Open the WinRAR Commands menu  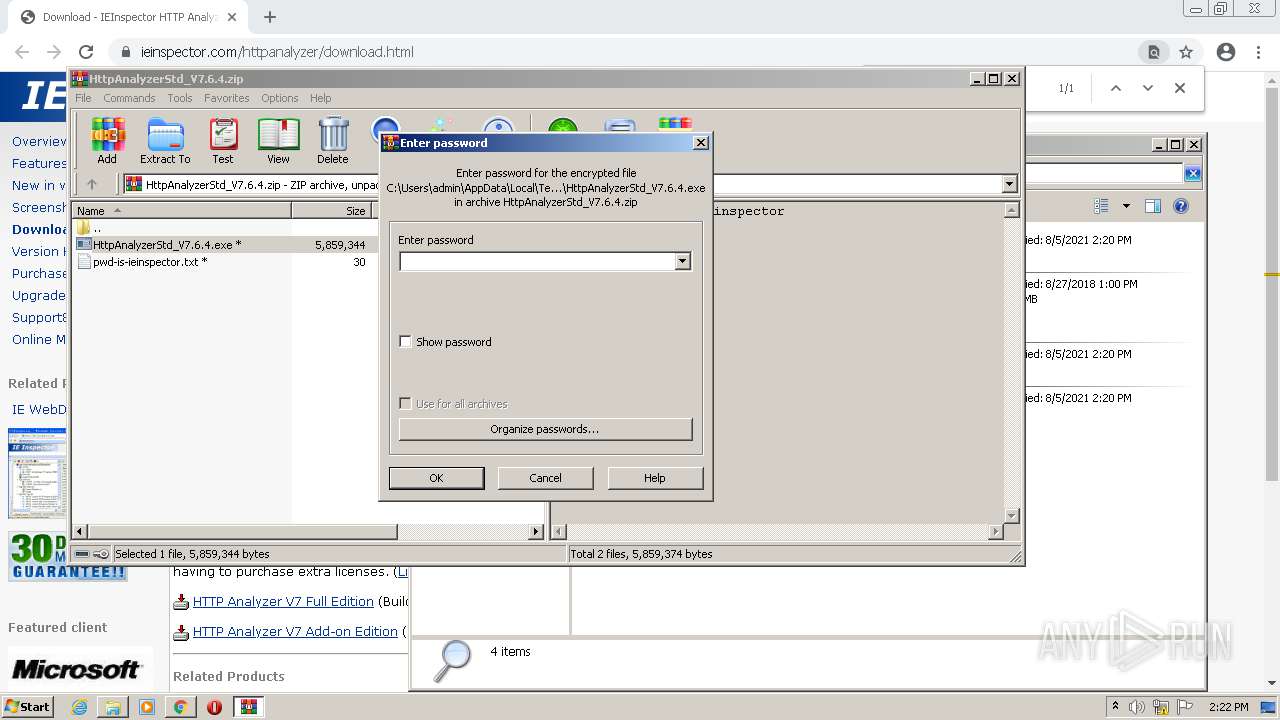pyautogui.click(x=129, y=98)
